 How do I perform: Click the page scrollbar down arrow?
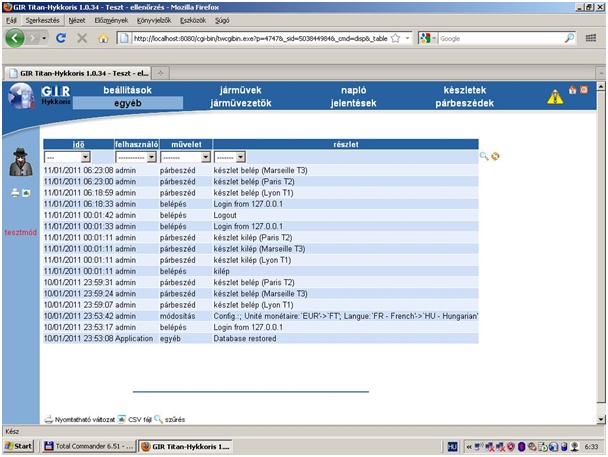[x=601, y=419]
